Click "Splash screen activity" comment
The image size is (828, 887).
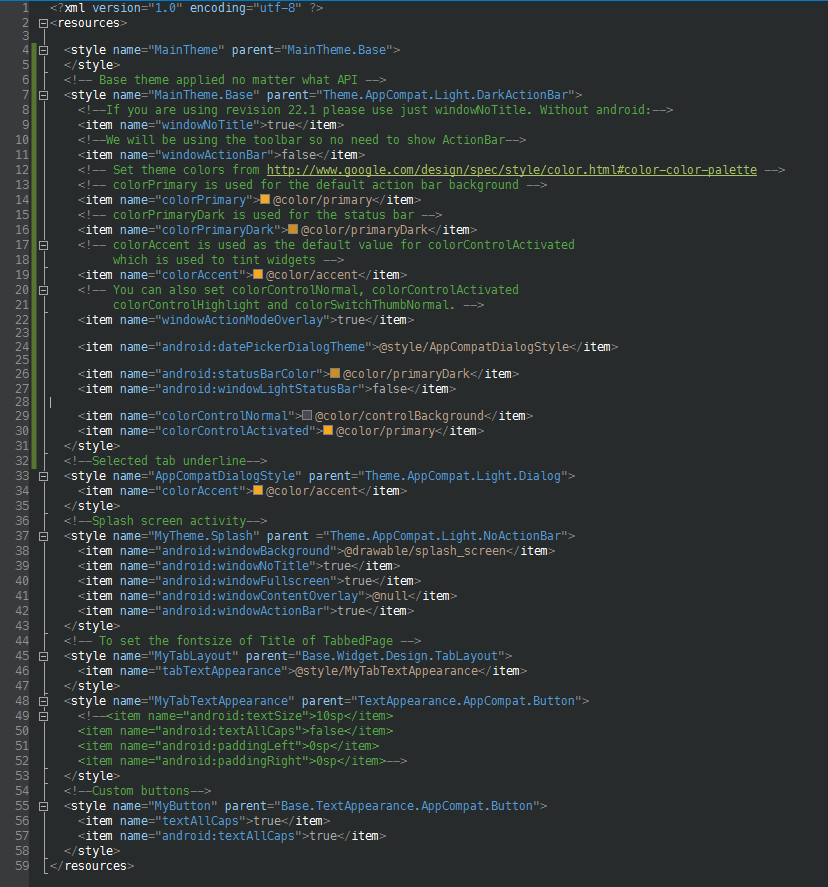169,520
